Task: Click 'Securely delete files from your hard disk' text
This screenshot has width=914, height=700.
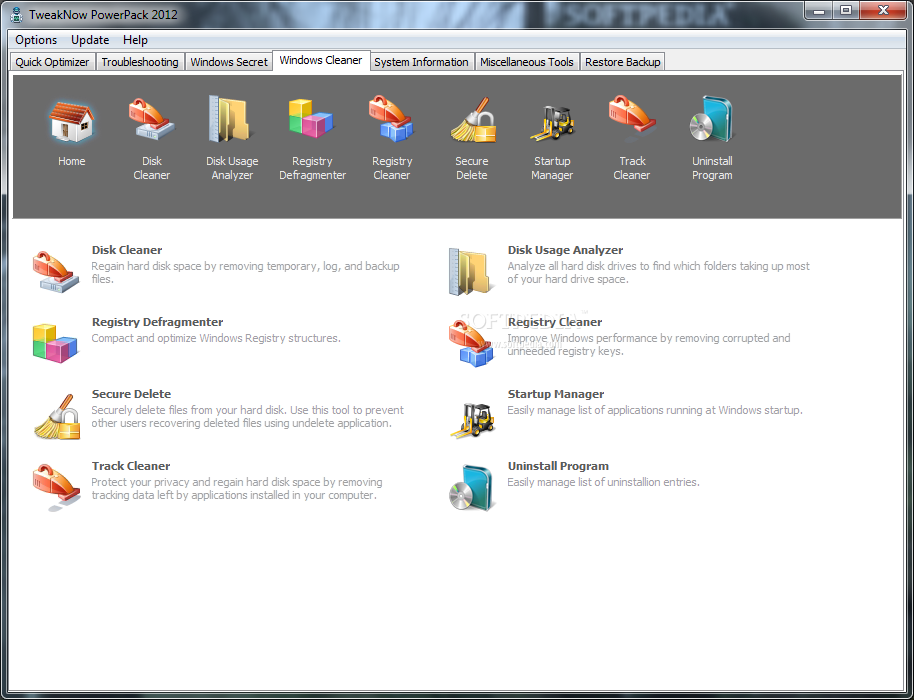Action: [247, 417]
